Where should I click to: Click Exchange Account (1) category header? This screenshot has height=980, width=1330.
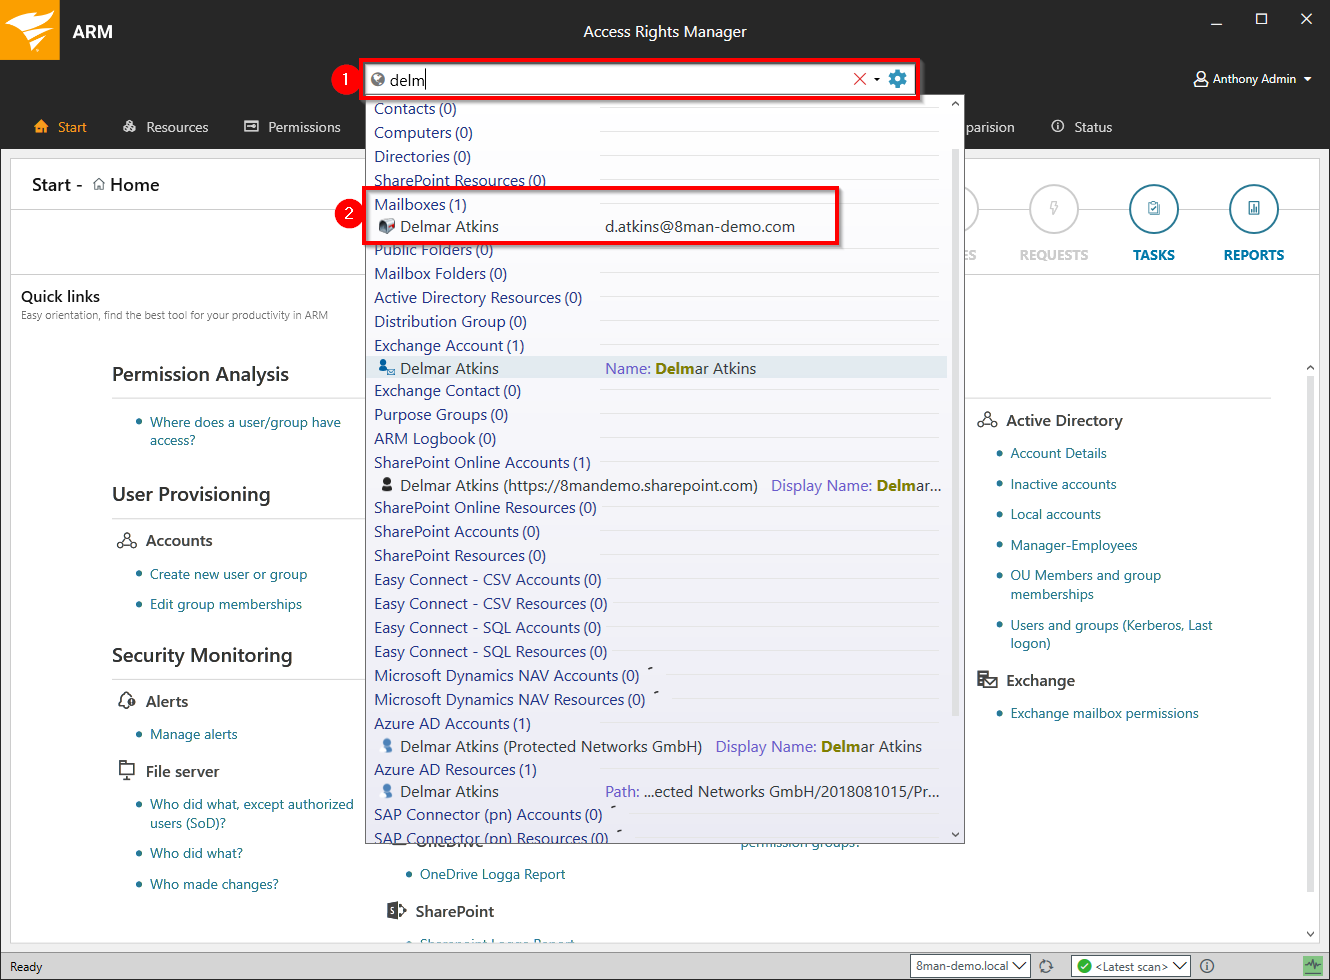coord(449,345)
